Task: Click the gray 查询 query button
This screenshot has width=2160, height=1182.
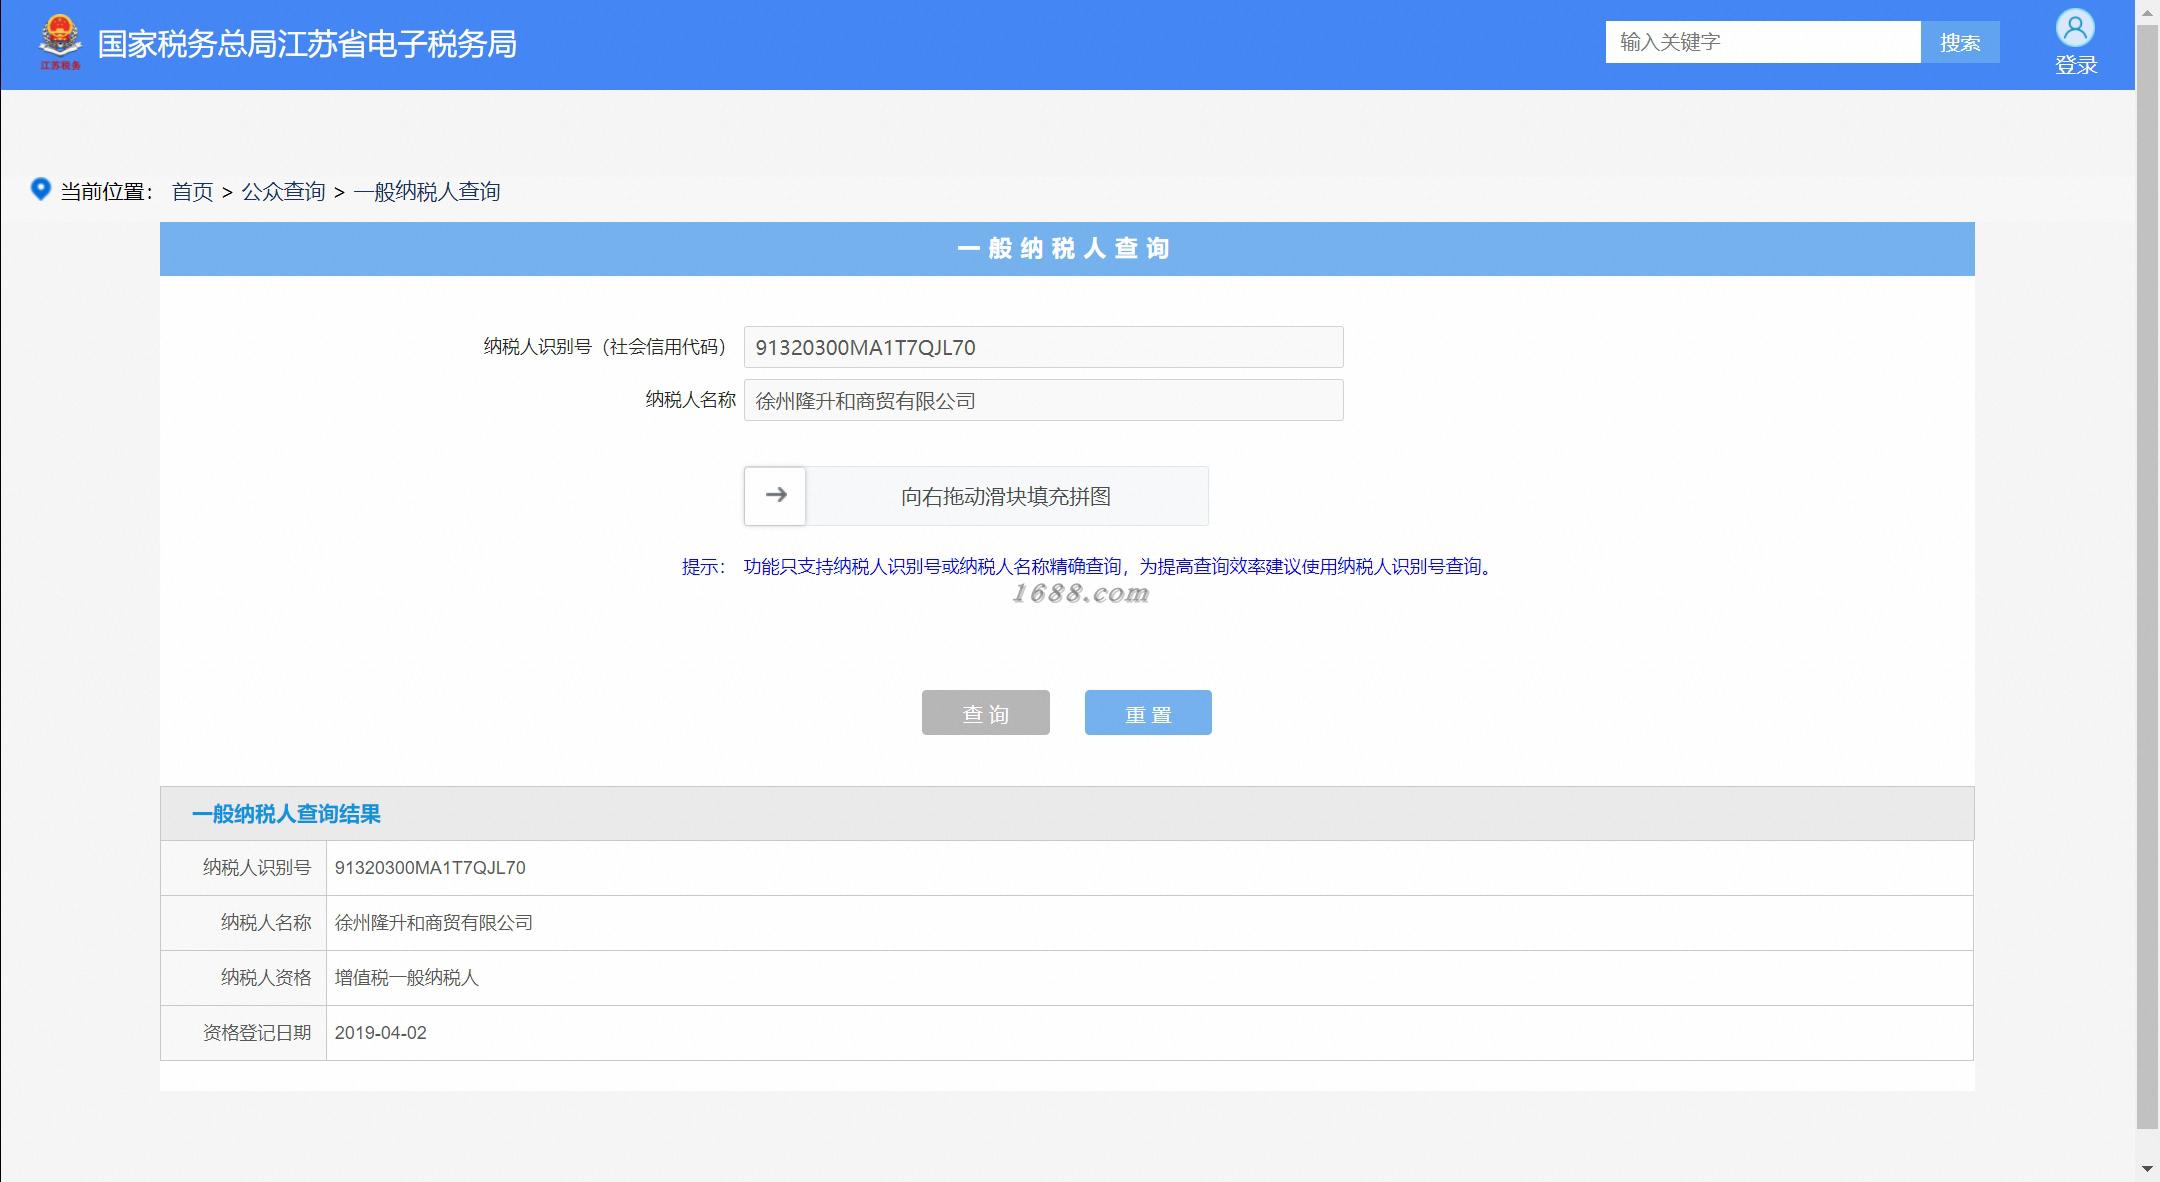Action: tap(985, 712)
